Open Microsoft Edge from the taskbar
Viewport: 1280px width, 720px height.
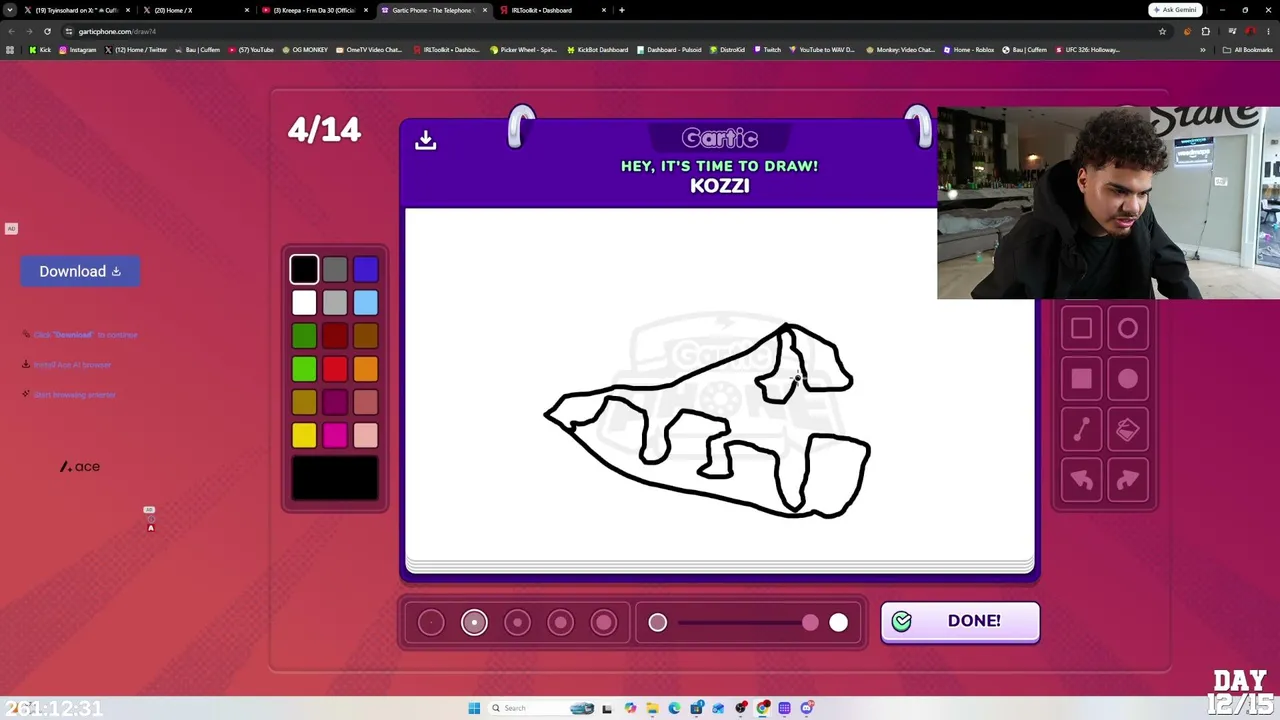pyautogui.click(x=674, y=708)
